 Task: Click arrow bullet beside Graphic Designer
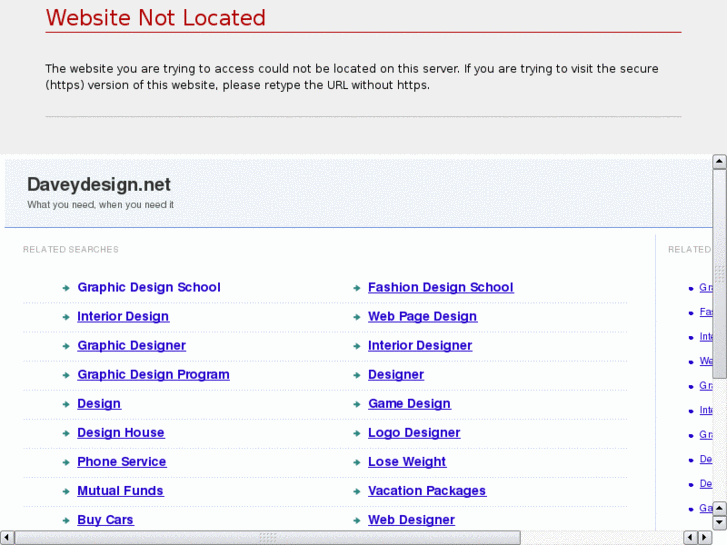[x=66, y=346]
